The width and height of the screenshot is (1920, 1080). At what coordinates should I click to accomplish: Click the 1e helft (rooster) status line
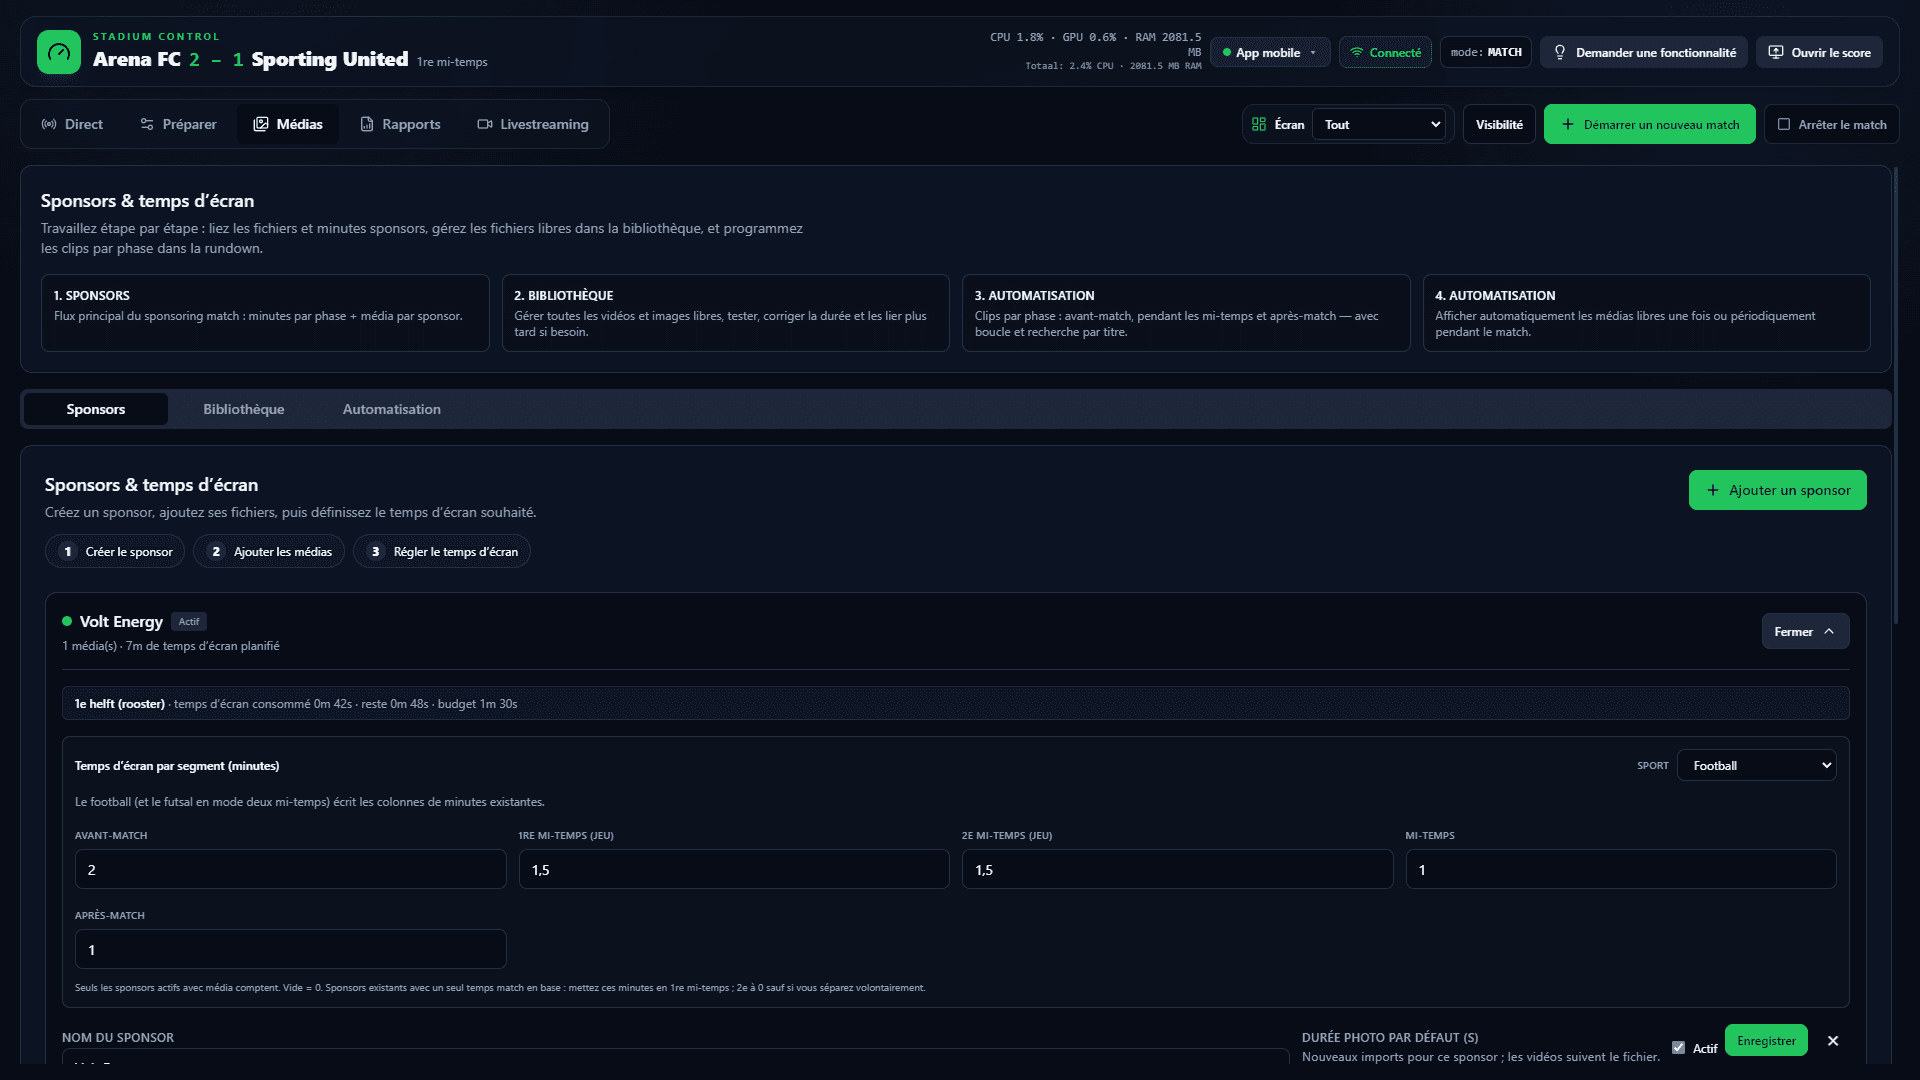(955, 703)
